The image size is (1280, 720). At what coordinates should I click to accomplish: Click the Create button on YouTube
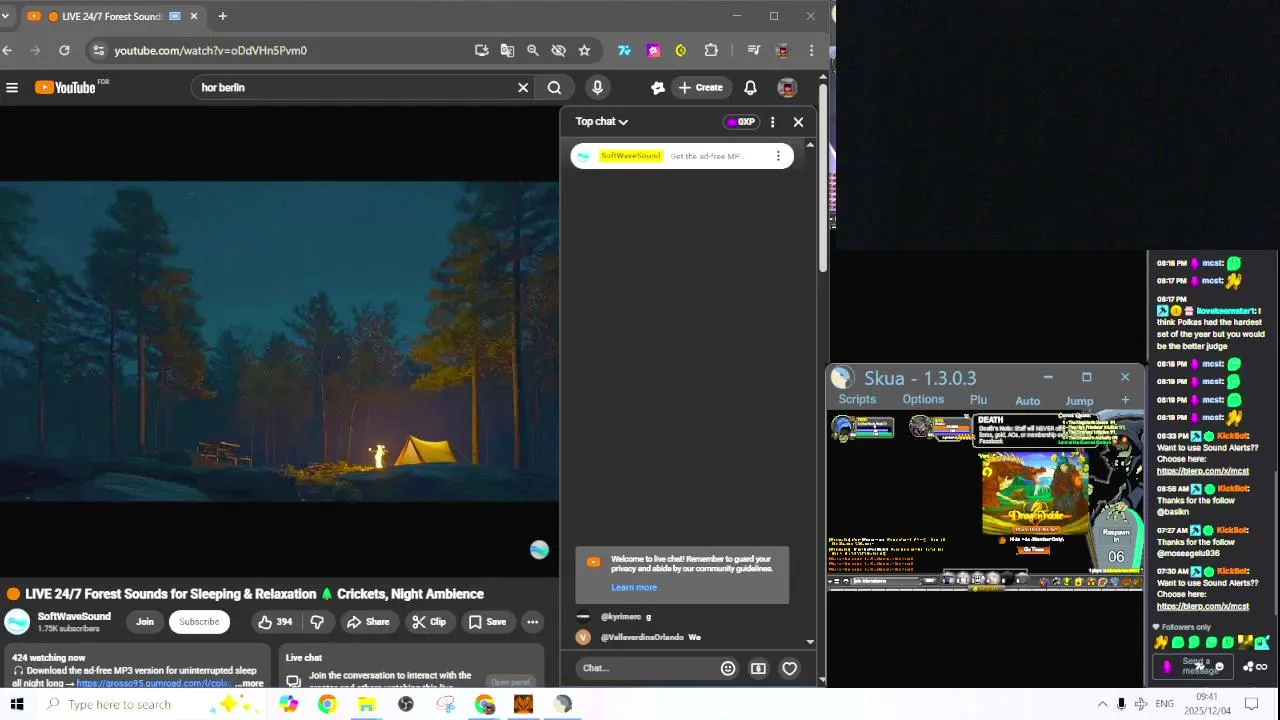[x=700, y=88]
